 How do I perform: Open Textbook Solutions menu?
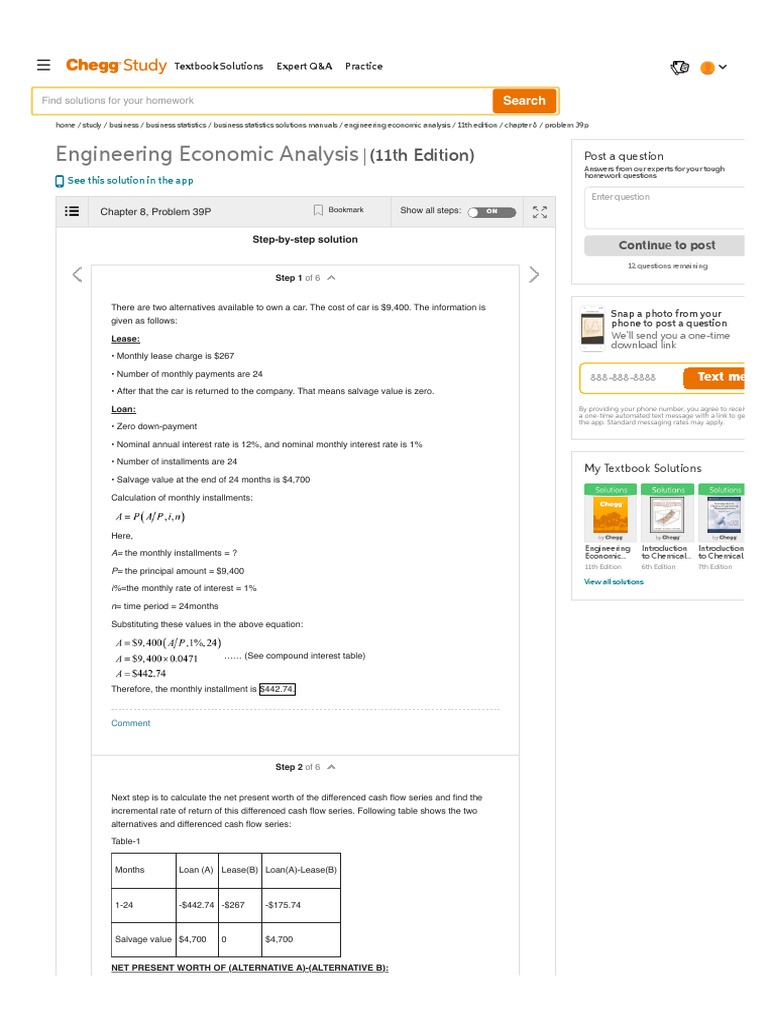point(218,66)
